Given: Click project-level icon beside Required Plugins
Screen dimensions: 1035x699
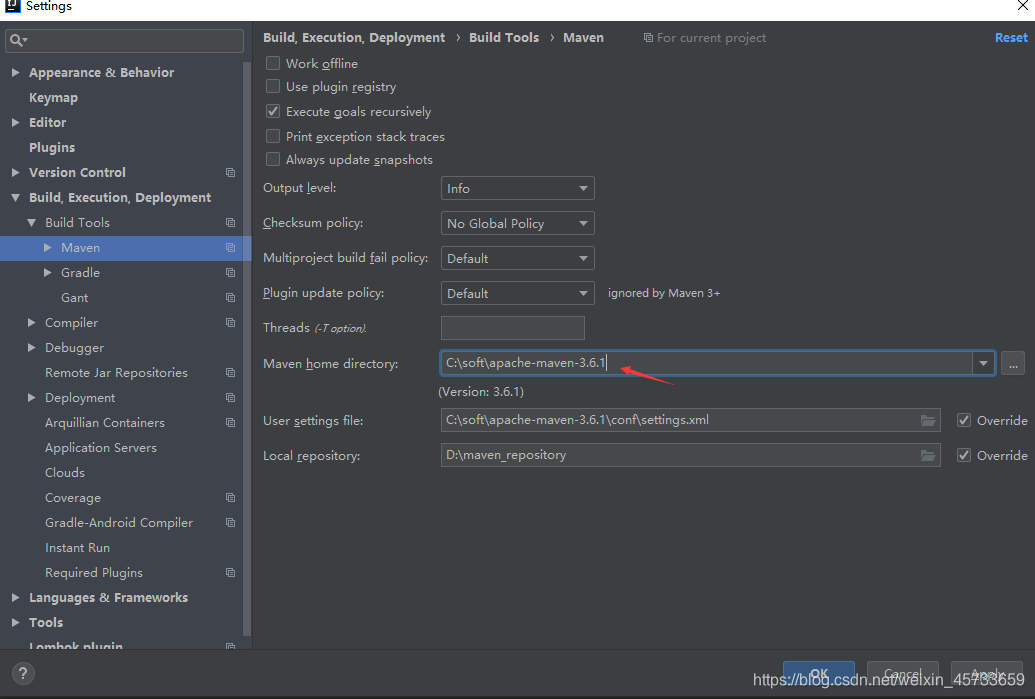Looking at the screenshot, I should pyautogui.click(x=230, y=573).
